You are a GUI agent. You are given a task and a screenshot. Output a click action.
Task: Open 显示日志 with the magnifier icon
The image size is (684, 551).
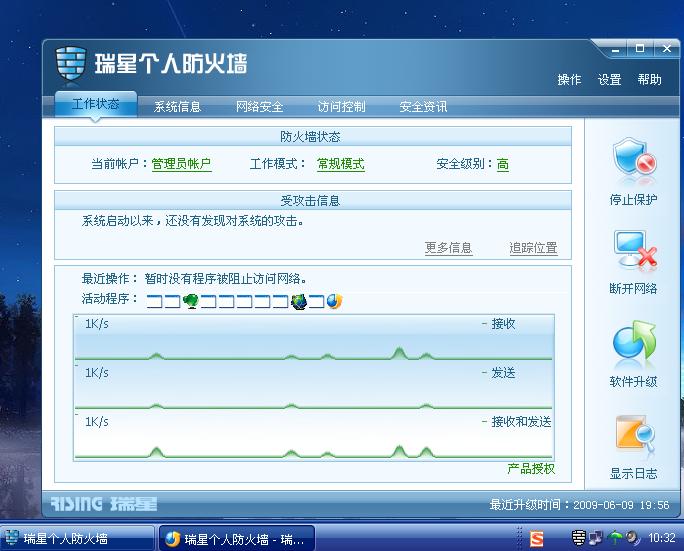coord(635,435)
